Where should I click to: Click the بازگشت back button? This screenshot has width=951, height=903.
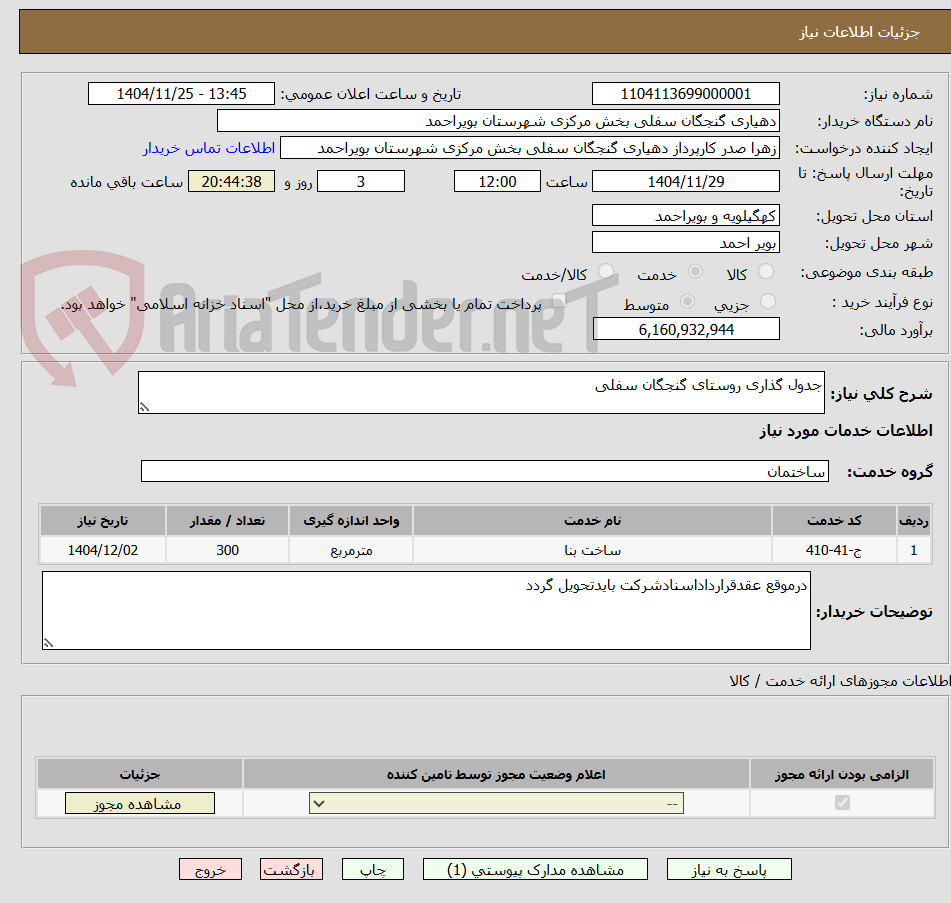pos(291,870)
